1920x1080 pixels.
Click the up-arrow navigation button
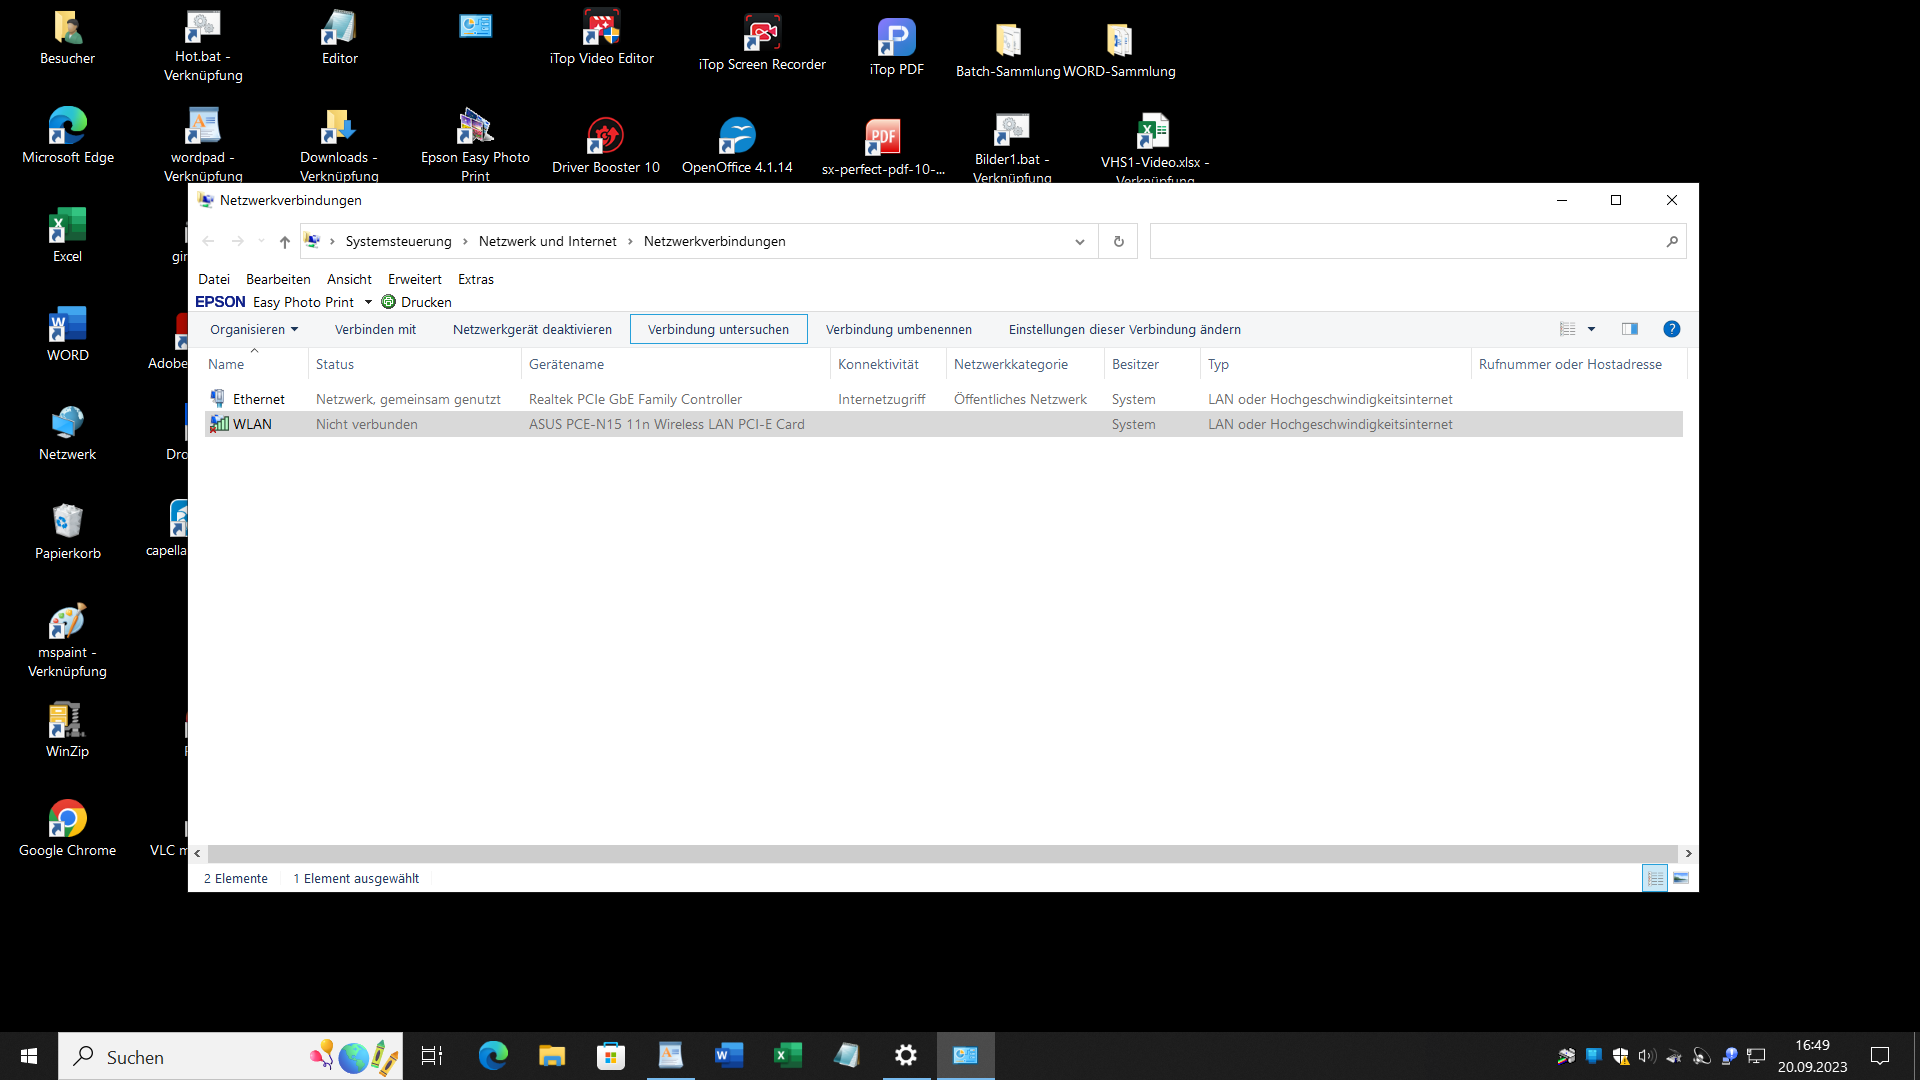[284, 241]
